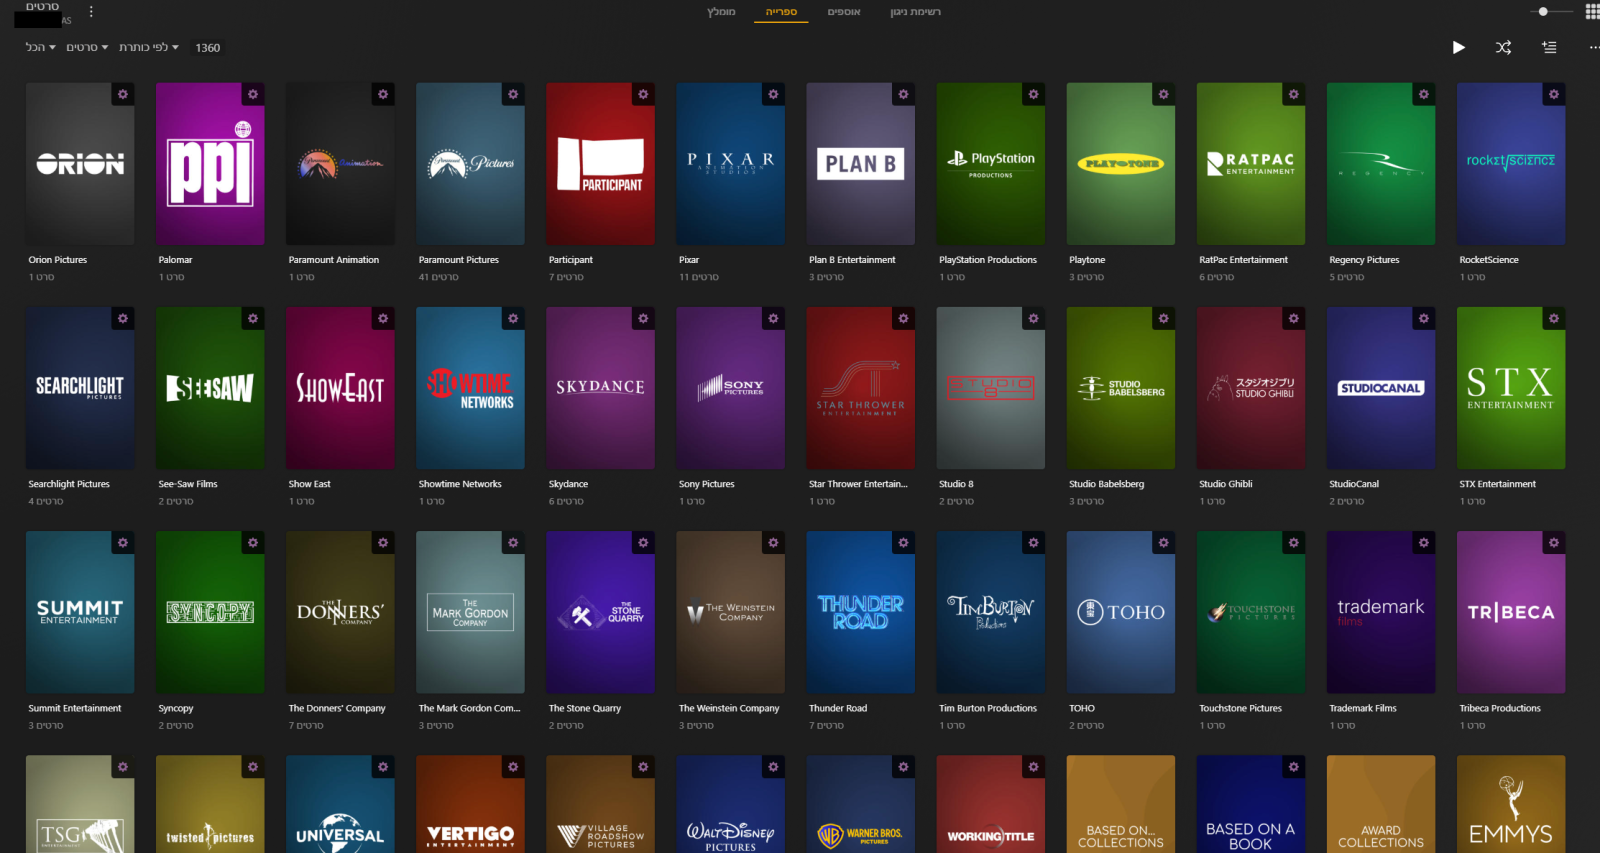The width and height of the screenshot is (1600, 853).
Task: Open the StudioCanal poster
Action: click(x=1380, y=388)
